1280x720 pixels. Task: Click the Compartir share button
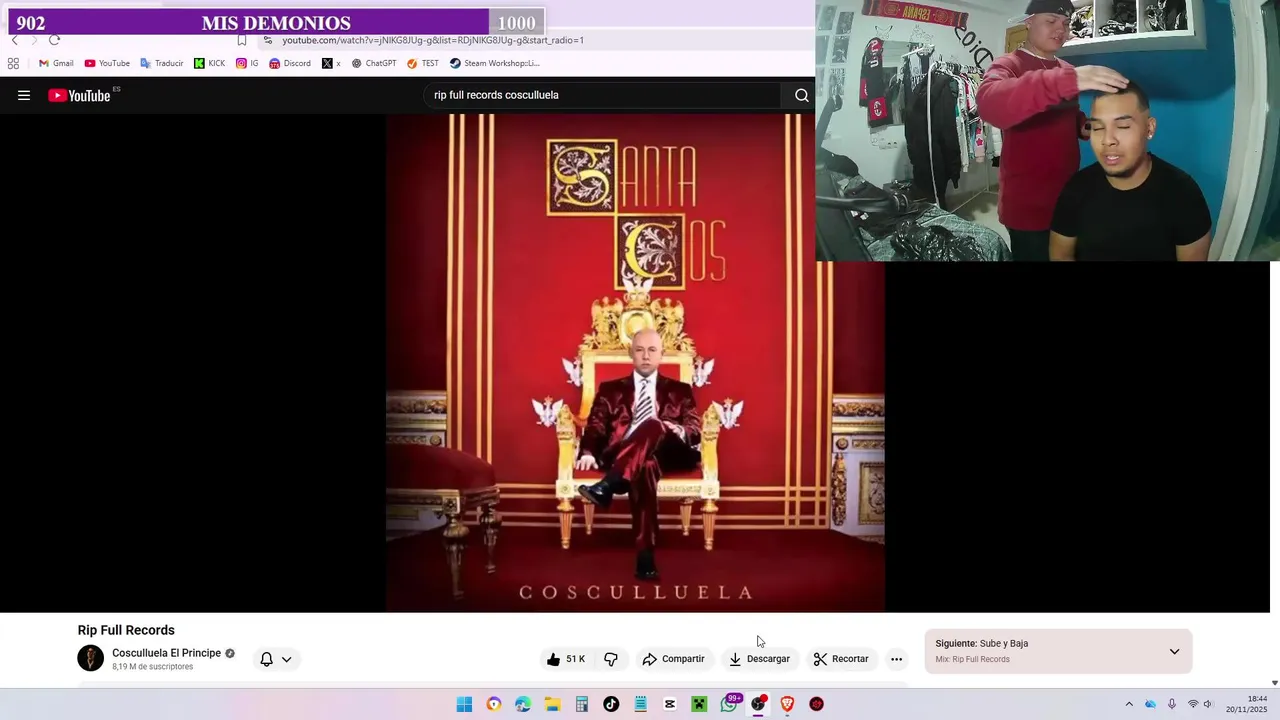coord(673,659)
